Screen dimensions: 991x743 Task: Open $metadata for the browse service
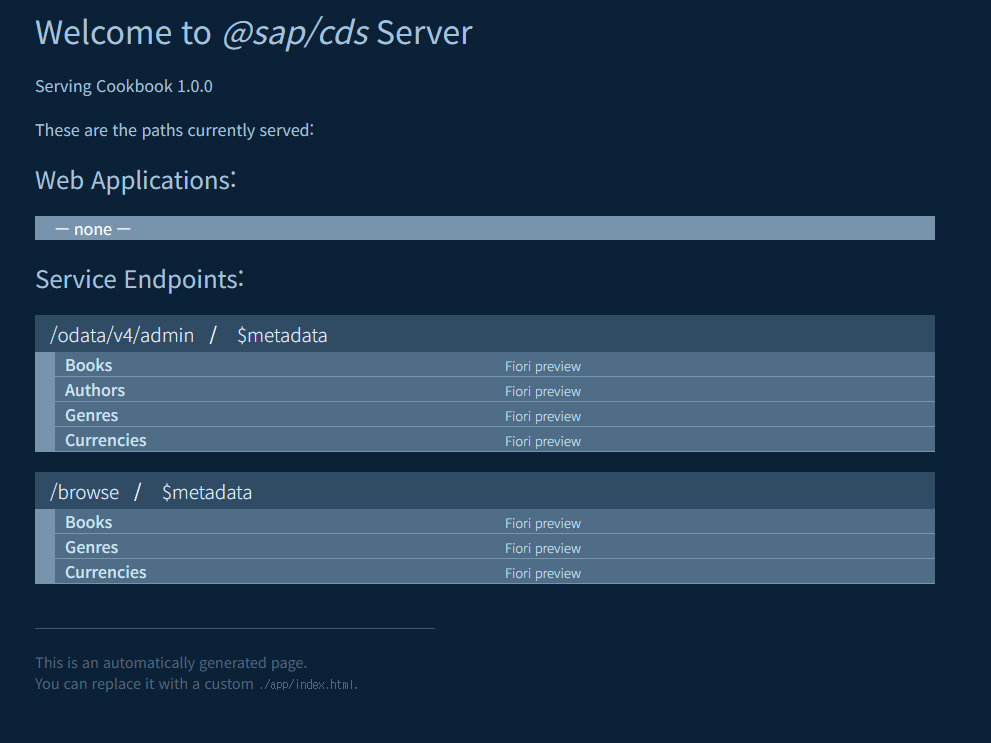(x=207, y=492)
